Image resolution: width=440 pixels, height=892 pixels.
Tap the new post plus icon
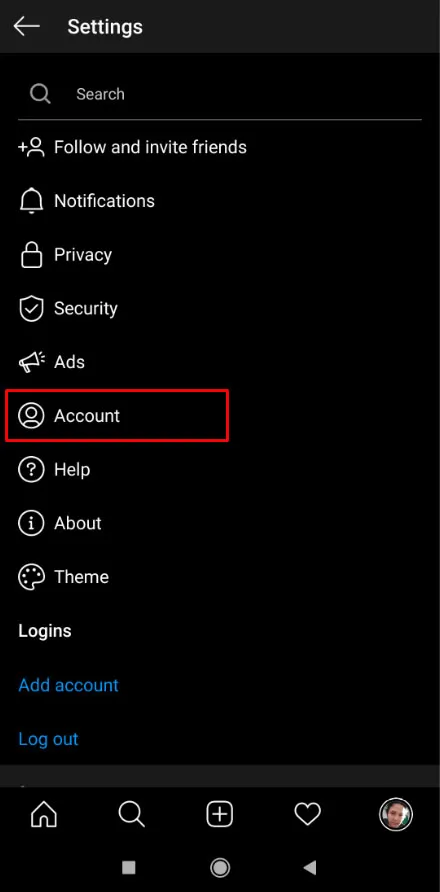[x=220, y=815]
